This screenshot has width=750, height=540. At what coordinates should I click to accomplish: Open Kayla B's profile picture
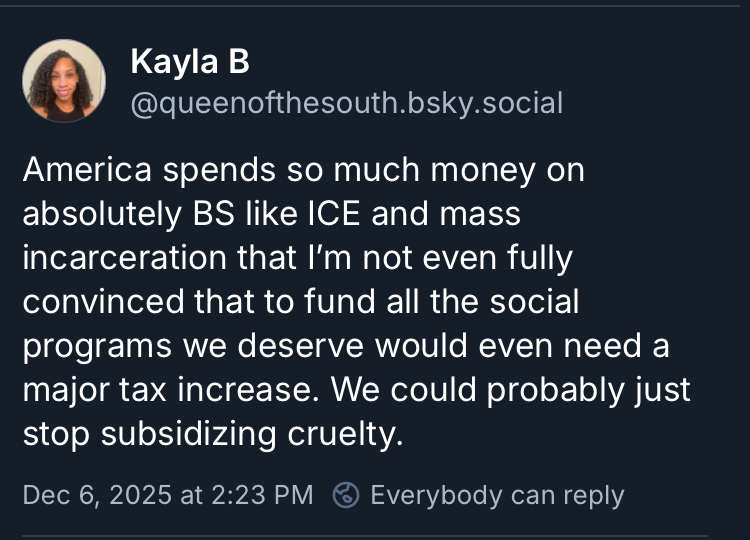tap(63, 81)
